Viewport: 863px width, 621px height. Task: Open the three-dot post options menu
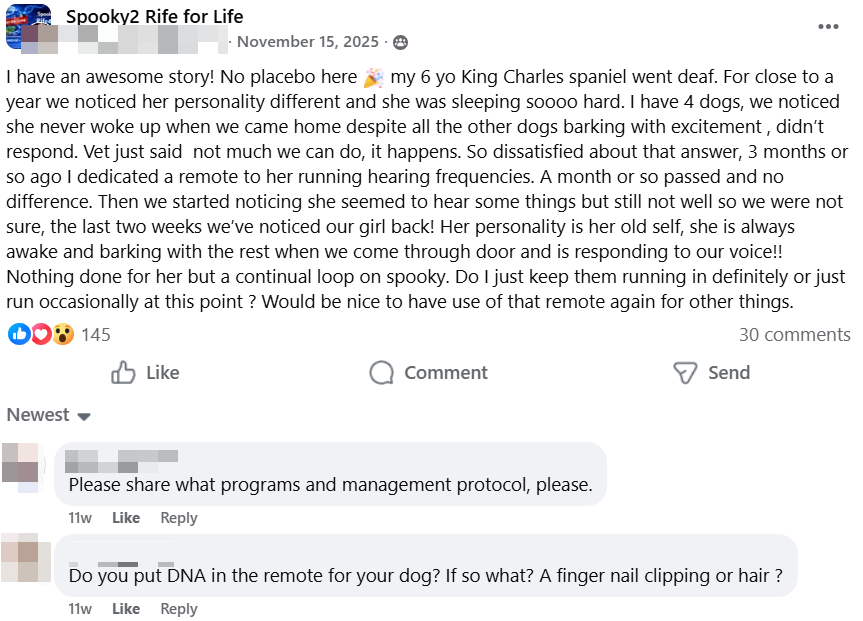pos(828,26)
